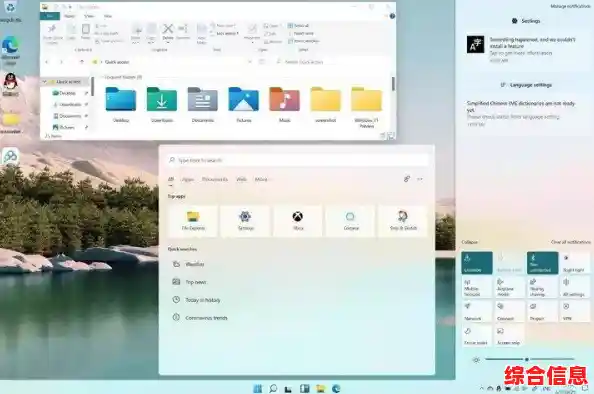Image resolution: width=594 pixels, height=394 pixels.
Task: Click the Start button on taskbar
Action: tap(258, 388)
